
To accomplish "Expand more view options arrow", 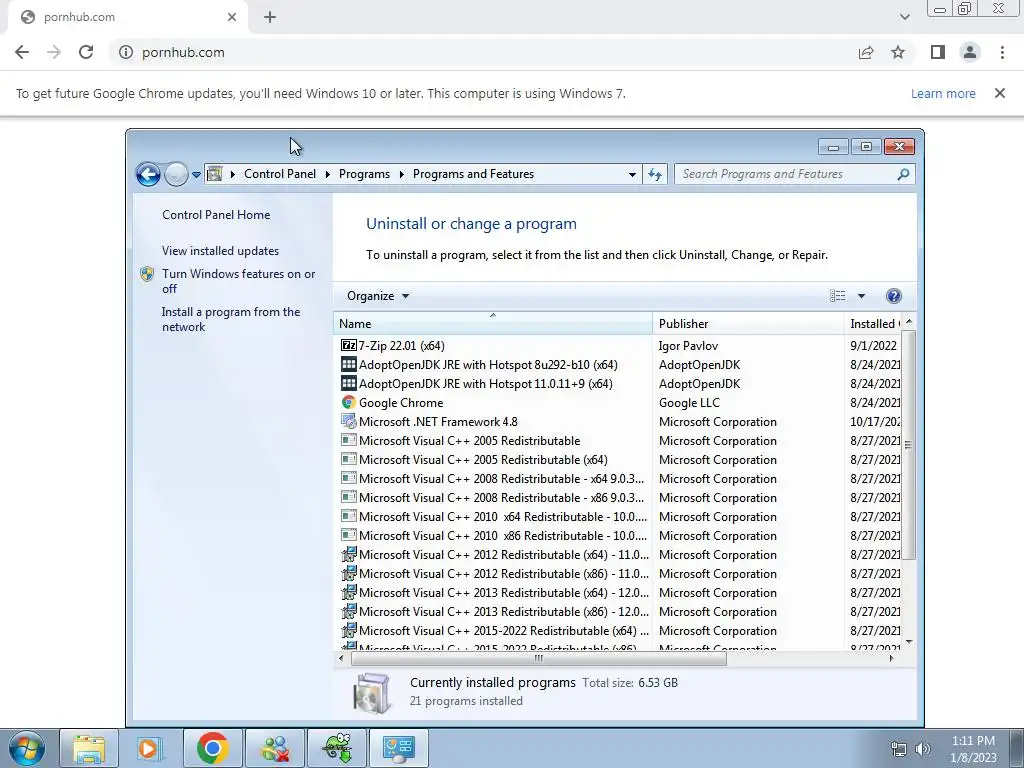I will [861, 296].
